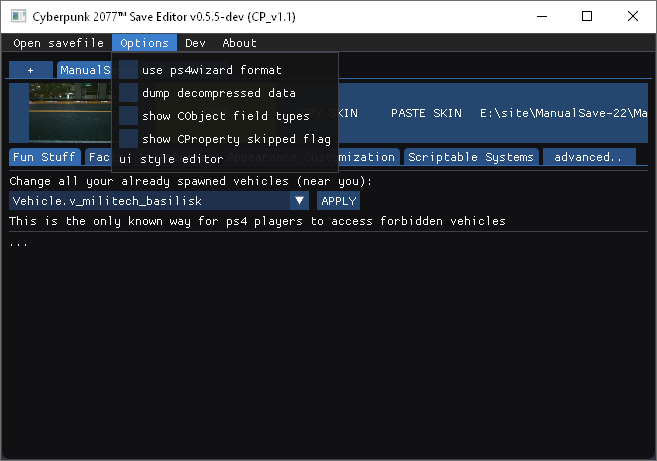Select the ManualSave tab

(x=85, y=70)
